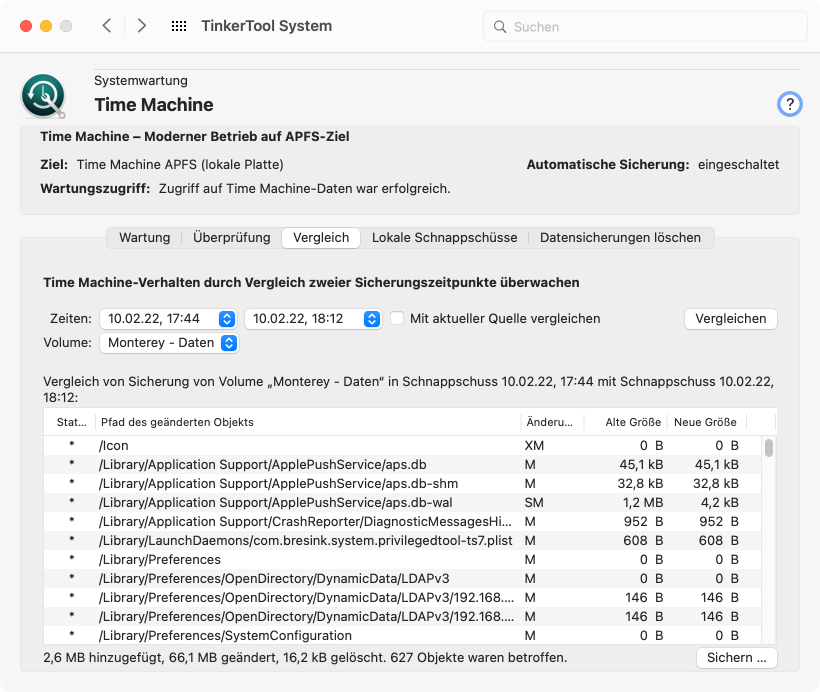Click the Vergleichen button
Viewport: 820px width, 692px height.
[731, 319]
